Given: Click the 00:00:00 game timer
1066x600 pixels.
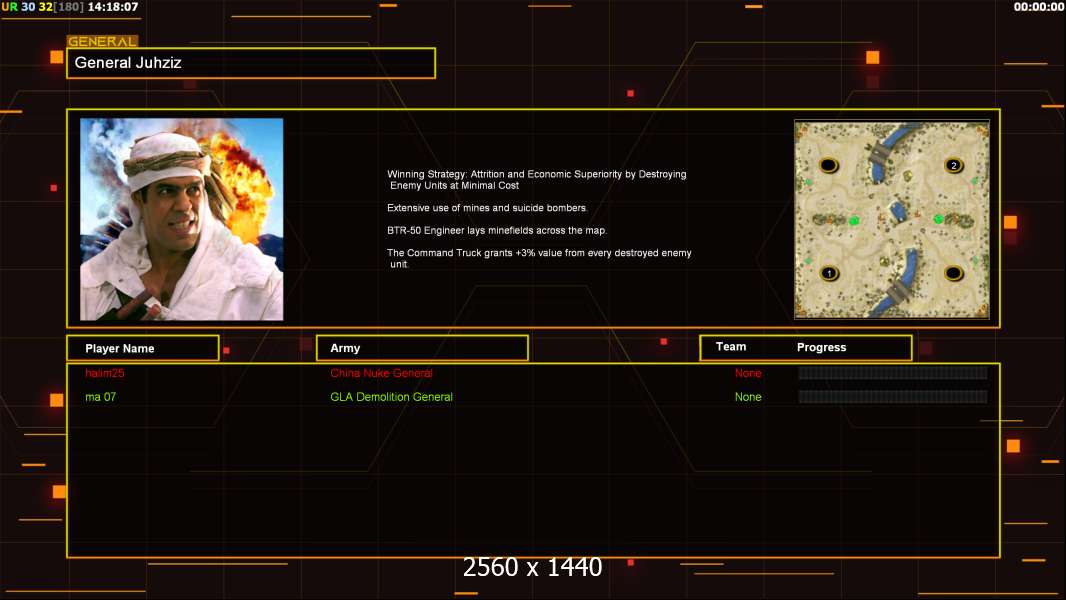Looking at the screenshot, I should pos(1038,7).
